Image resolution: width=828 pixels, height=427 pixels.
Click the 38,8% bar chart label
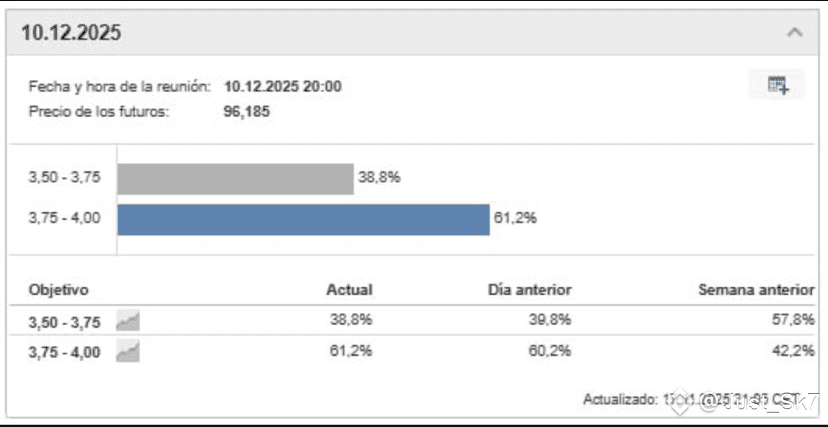tap(379, 178)
